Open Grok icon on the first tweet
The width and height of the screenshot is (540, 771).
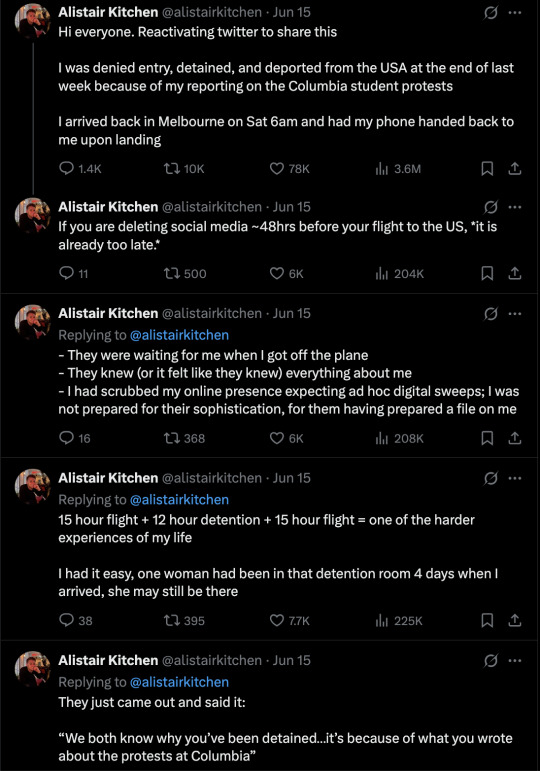(490, 12)
